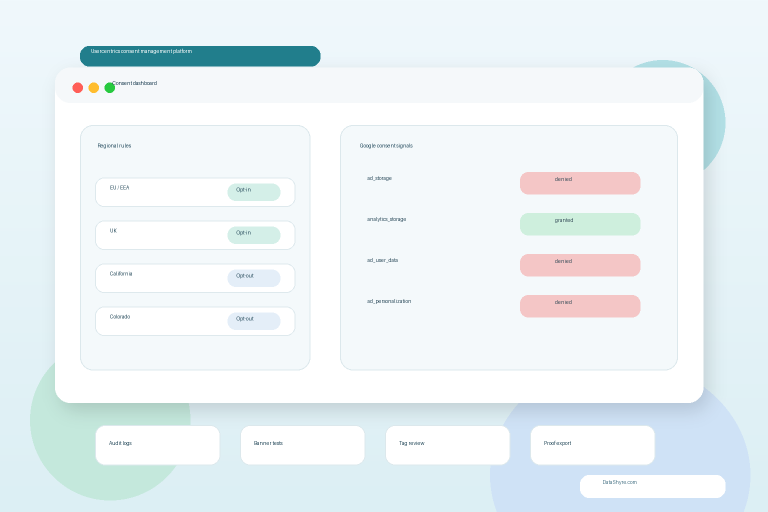768x512 pixels.
Task: Click the Usercentrics consent management platform banner
Action: [200, 56]
